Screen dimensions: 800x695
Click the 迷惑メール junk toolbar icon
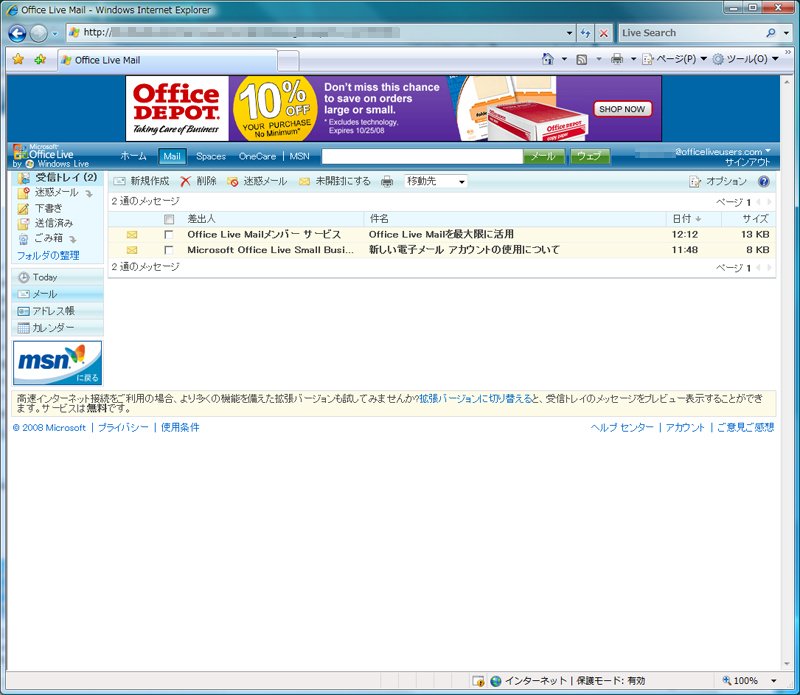pyautogui.click(x=233, y=182)
